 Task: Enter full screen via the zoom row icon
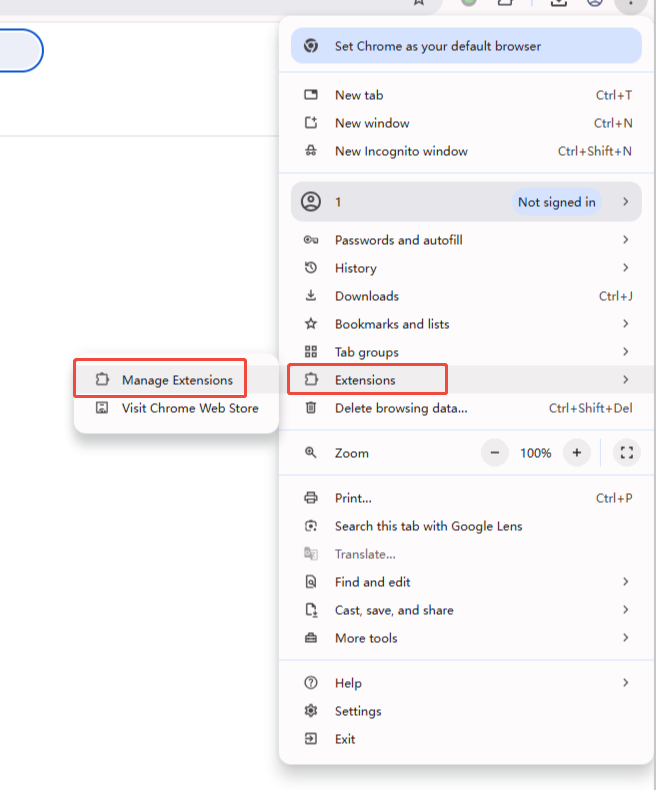pos(626,452)
